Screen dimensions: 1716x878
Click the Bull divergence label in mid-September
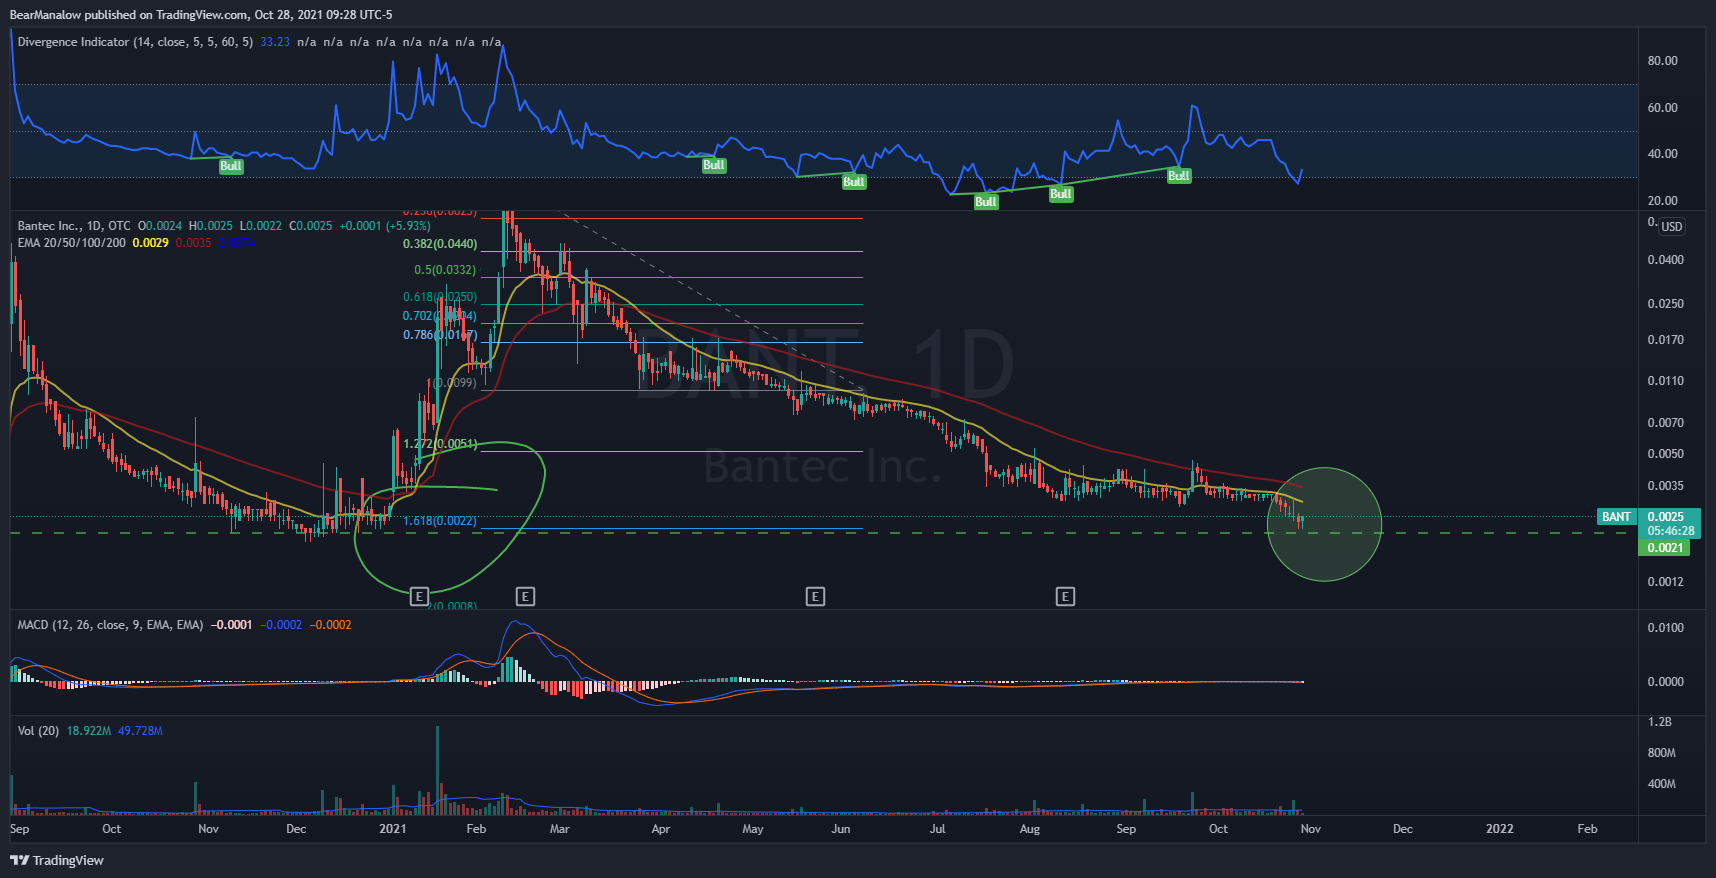tap(1179, 176)
